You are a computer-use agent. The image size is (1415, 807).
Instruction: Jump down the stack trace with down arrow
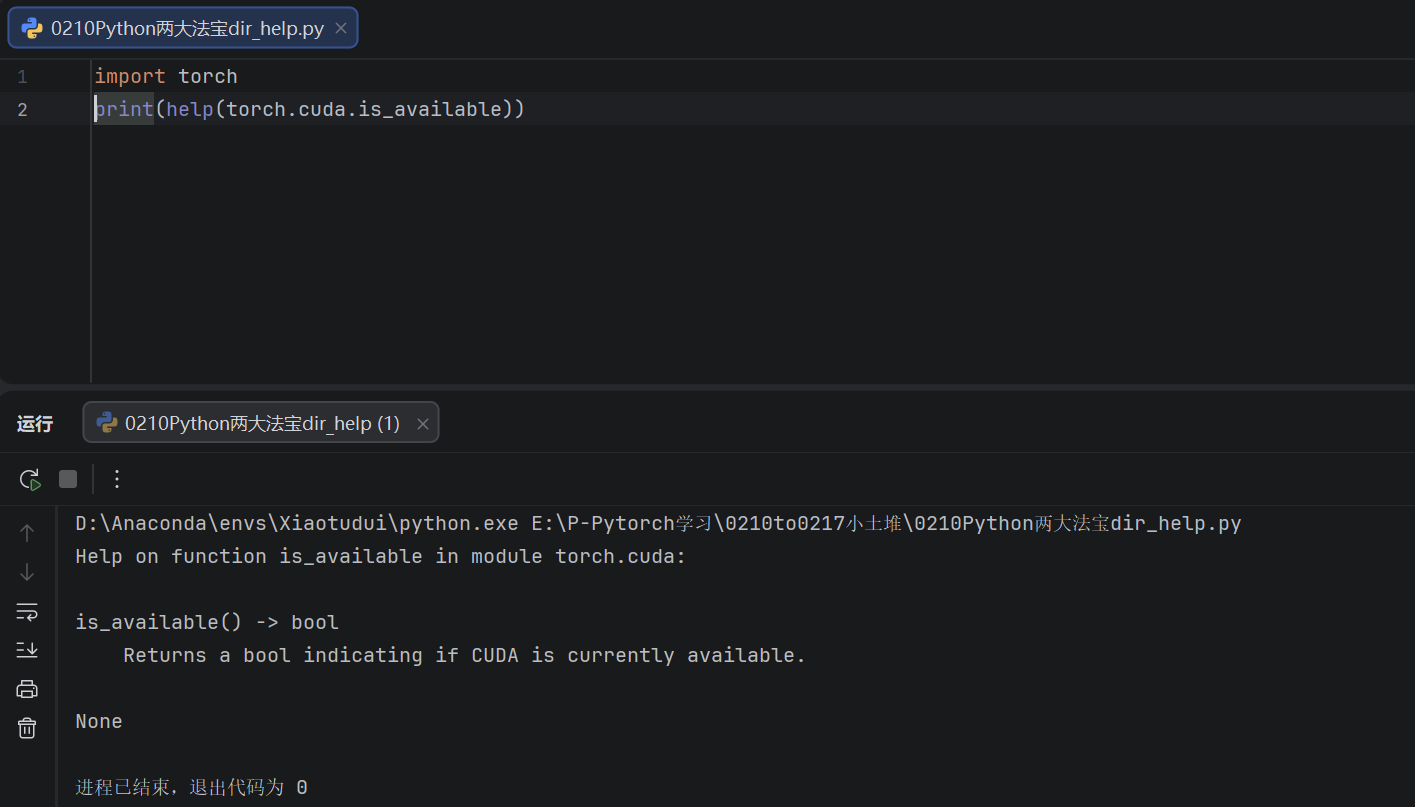[27, 572]
